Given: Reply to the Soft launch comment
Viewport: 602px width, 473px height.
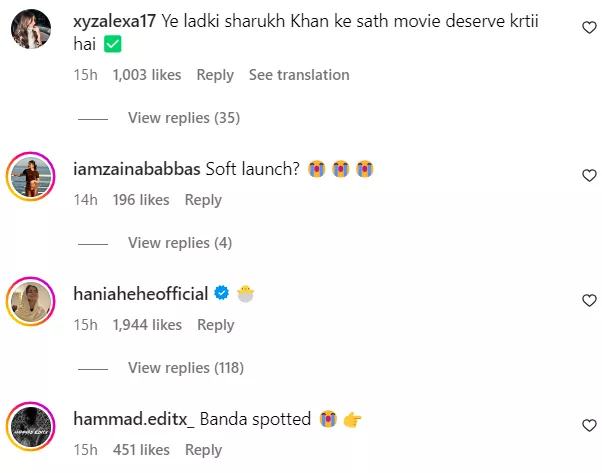Looking at the screenshot, I should 203,200.
